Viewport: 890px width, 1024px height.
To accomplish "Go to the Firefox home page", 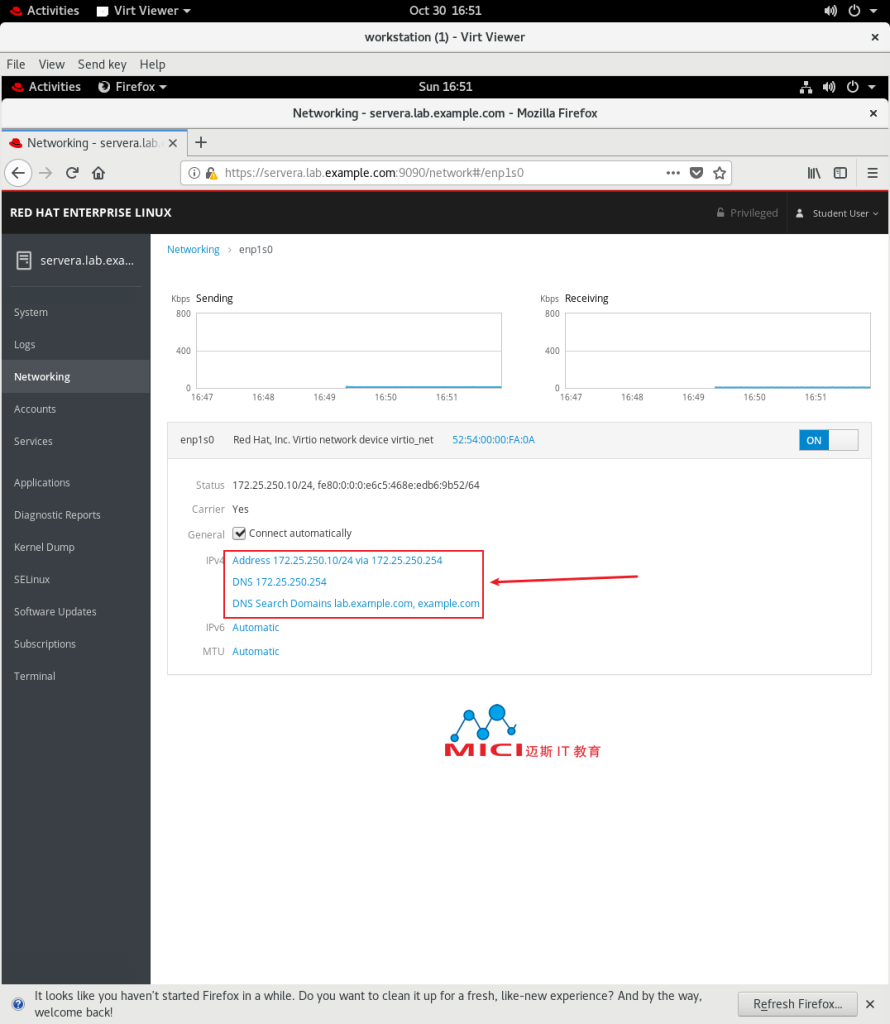I will click(99, 173).
